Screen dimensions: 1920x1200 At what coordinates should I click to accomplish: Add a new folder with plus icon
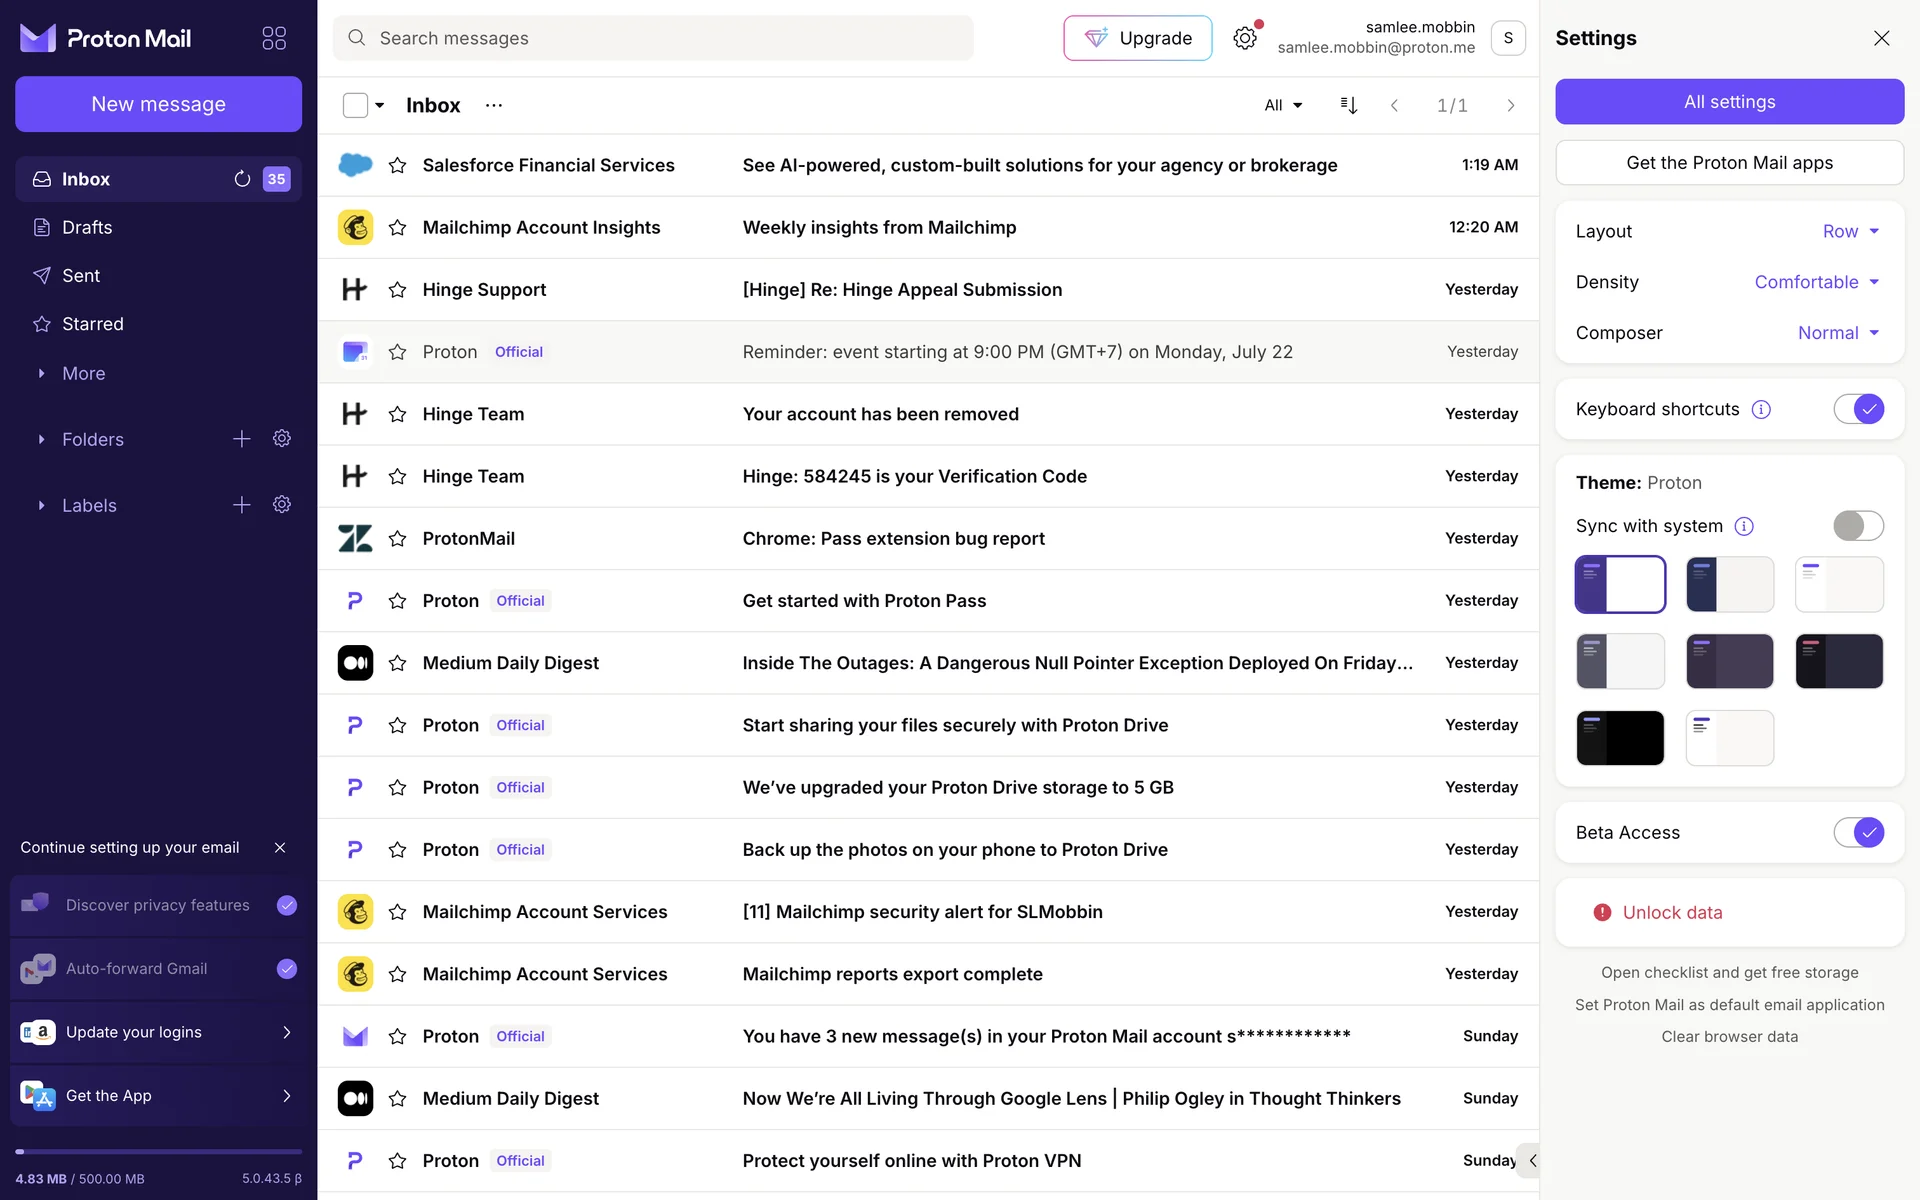242,439
